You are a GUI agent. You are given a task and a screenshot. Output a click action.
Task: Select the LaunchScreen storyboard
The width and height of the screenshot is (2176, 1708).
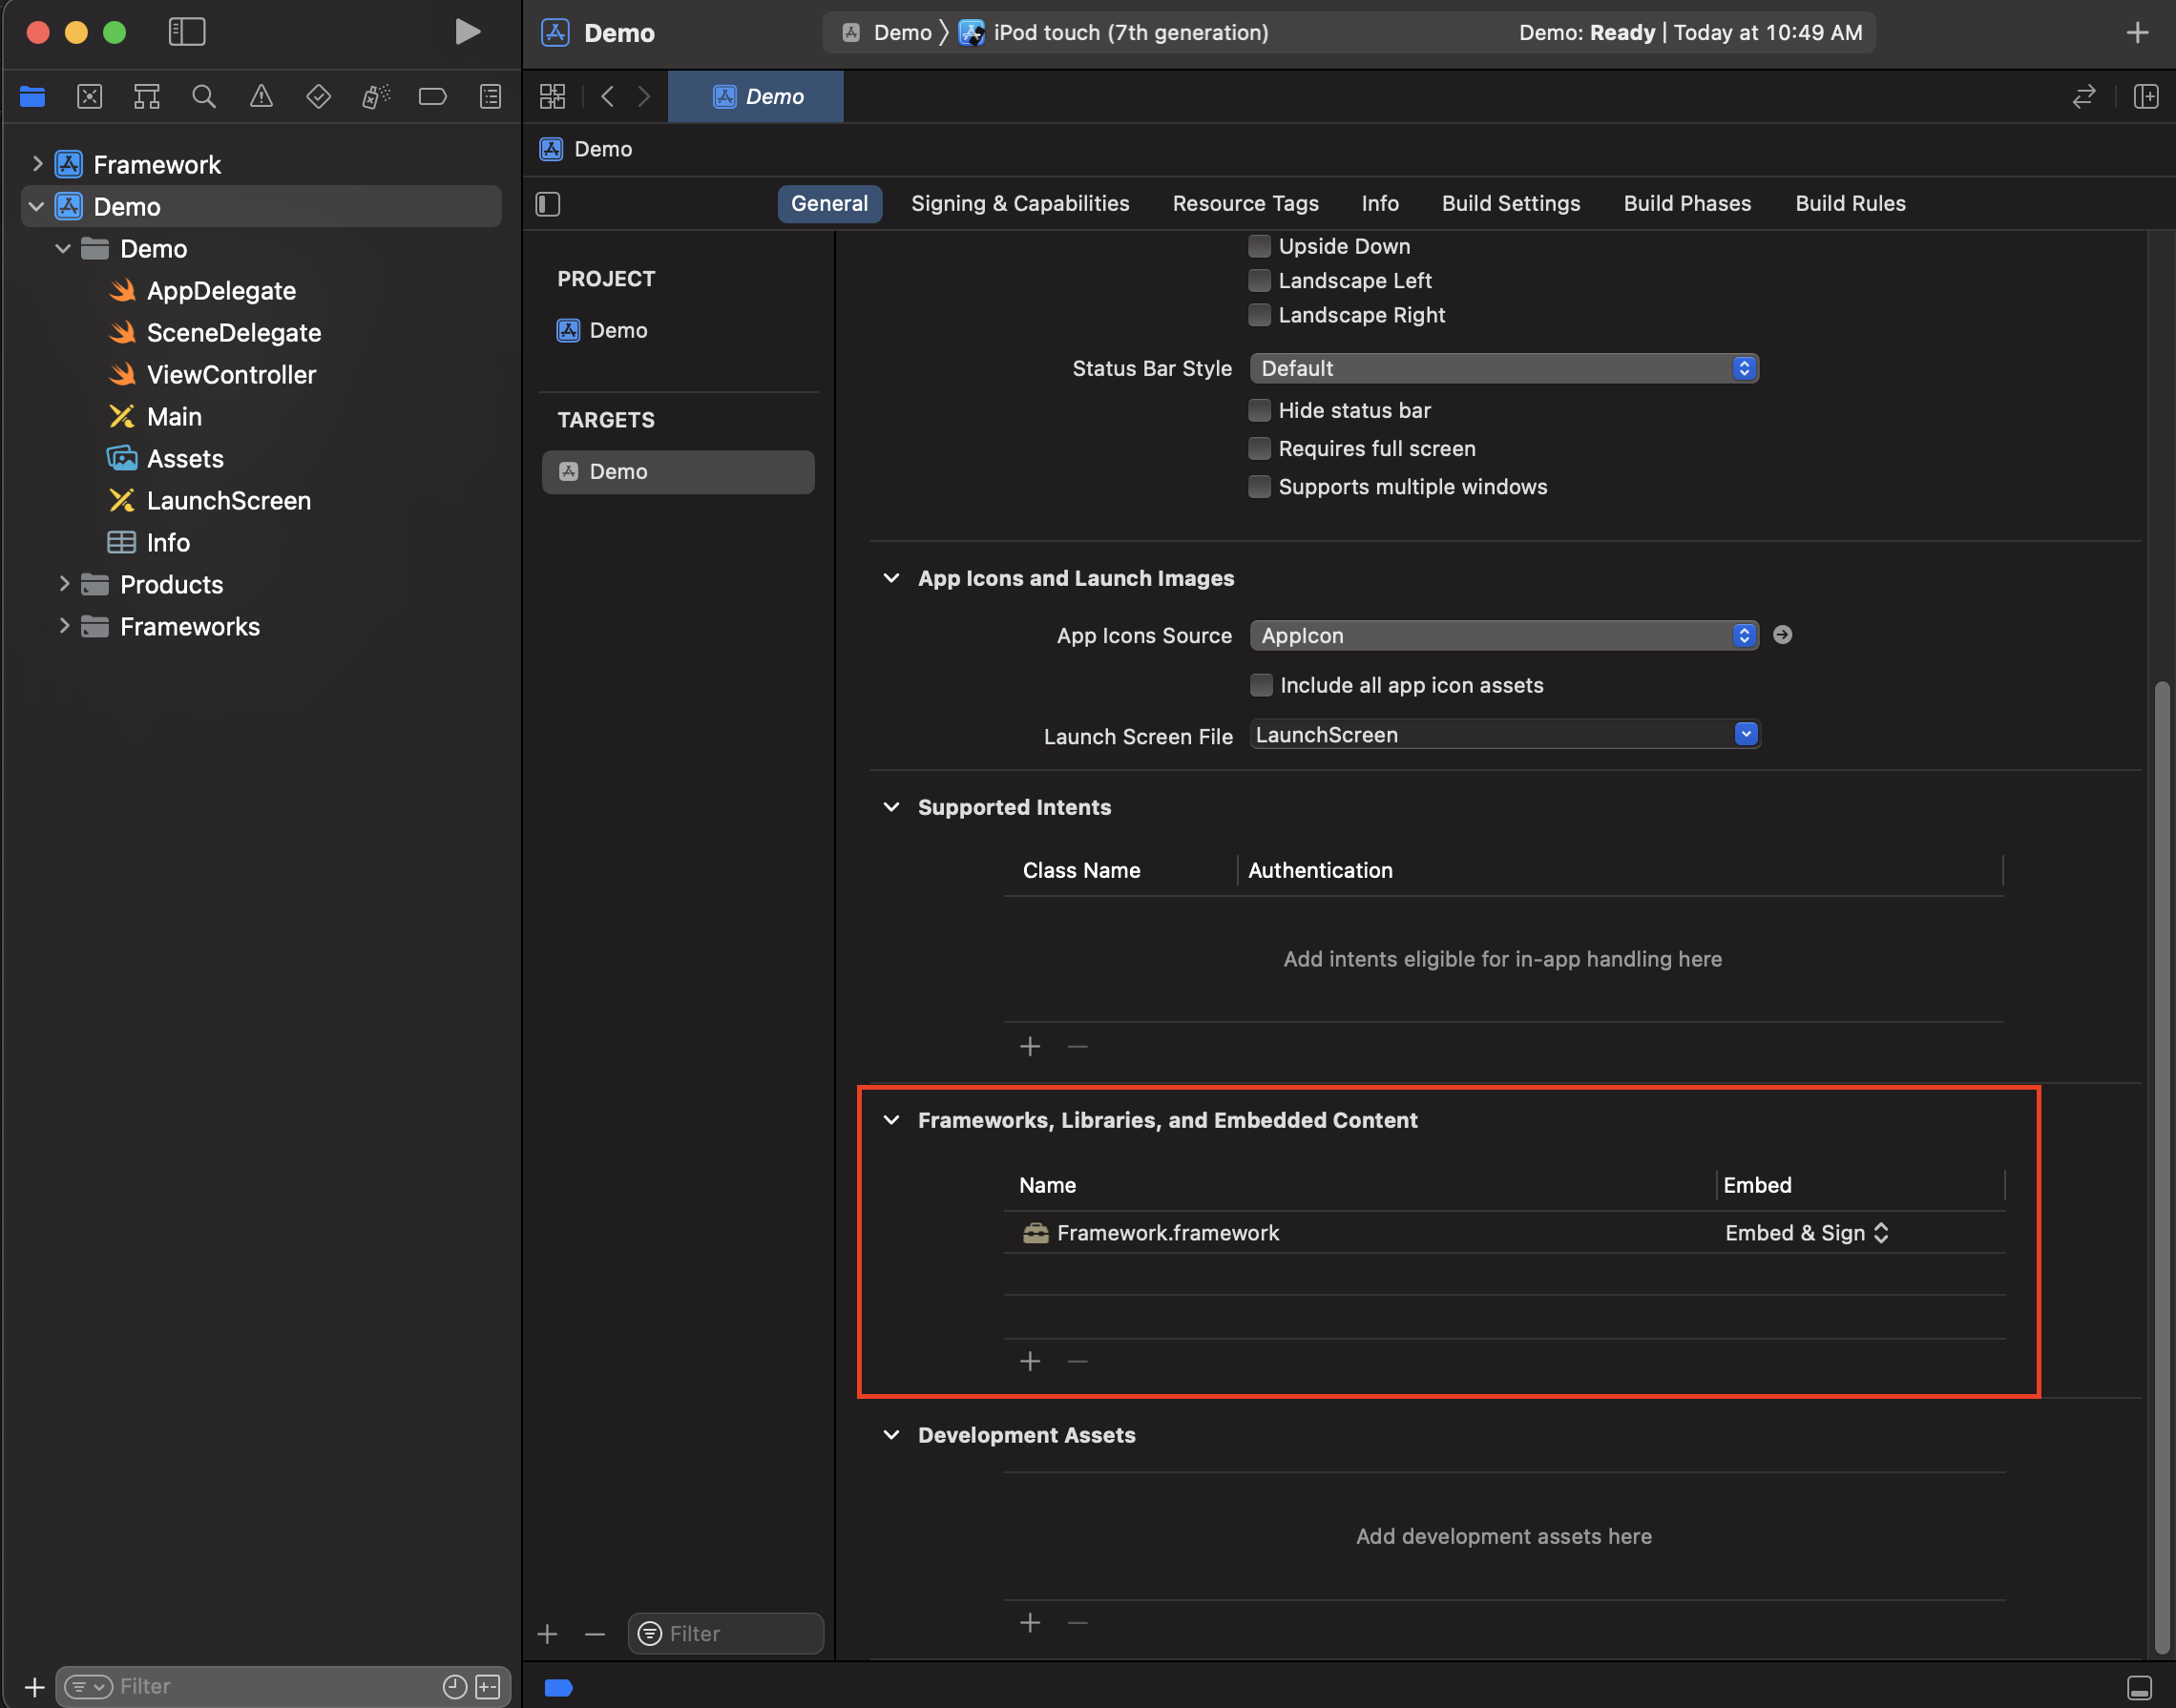226,498
